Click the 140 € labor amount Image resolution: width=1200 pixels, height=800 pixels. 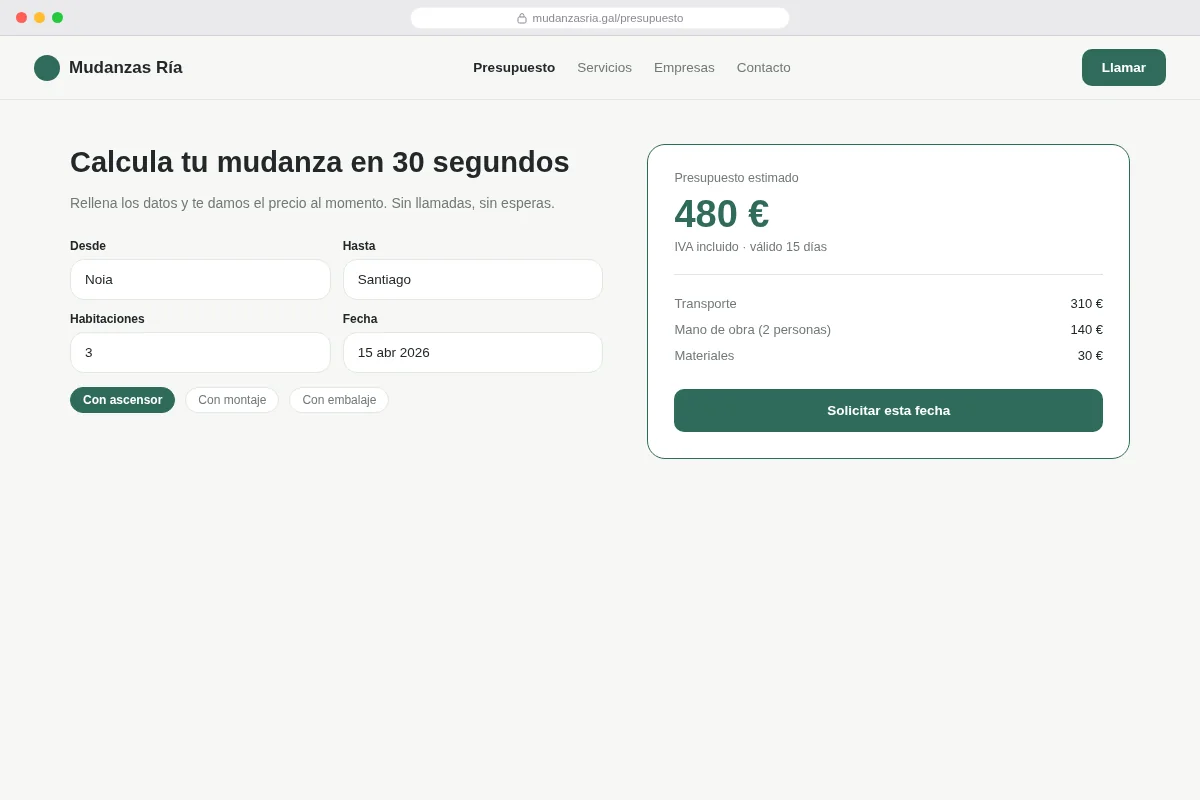click(1086, 330)
